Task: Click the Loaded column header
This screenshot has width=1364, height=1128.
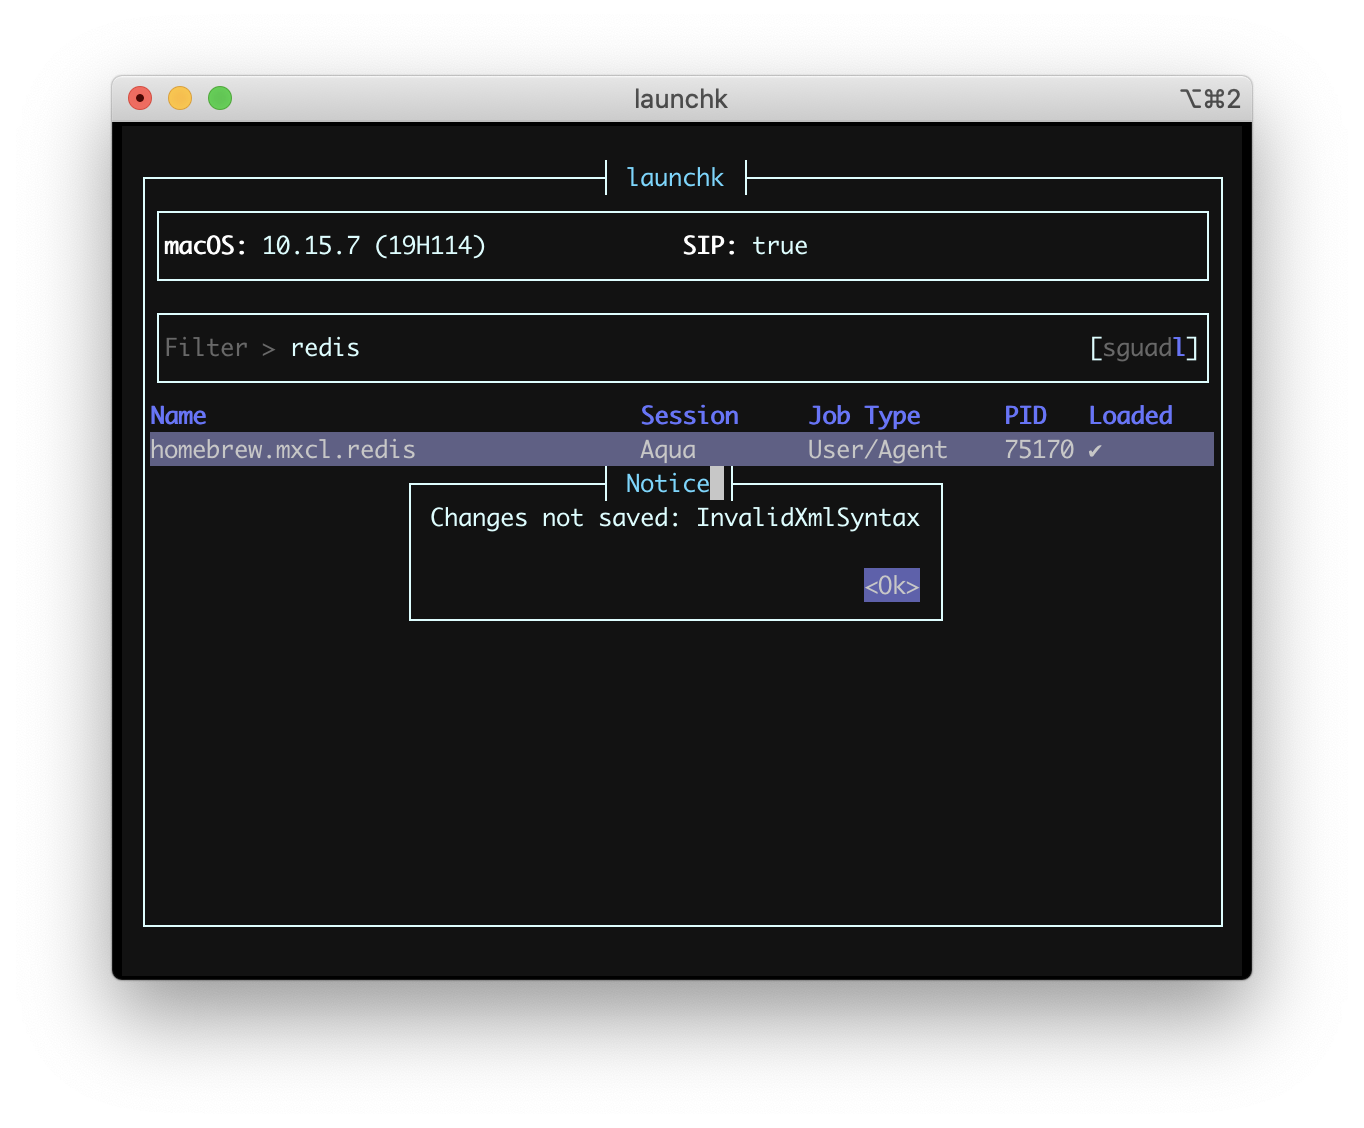Action: click(x=1130, y=415)
